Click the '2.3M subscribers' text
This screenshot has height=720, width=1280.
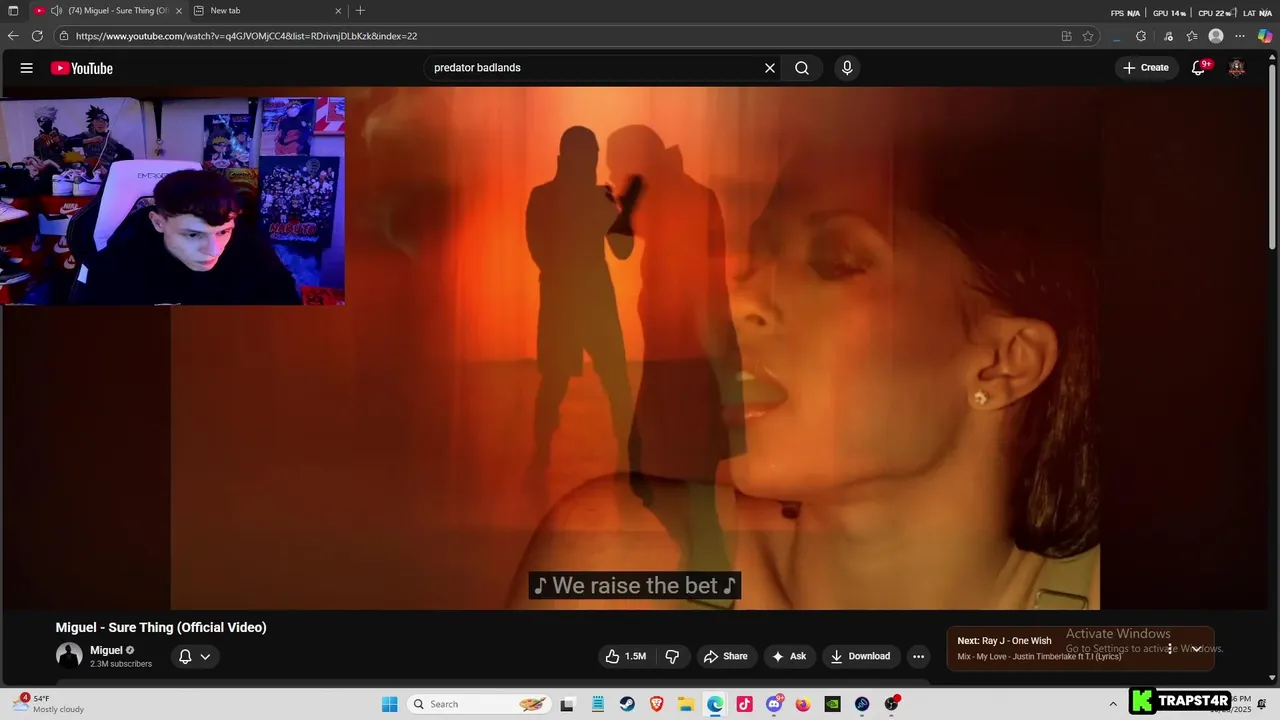[121, 664]
